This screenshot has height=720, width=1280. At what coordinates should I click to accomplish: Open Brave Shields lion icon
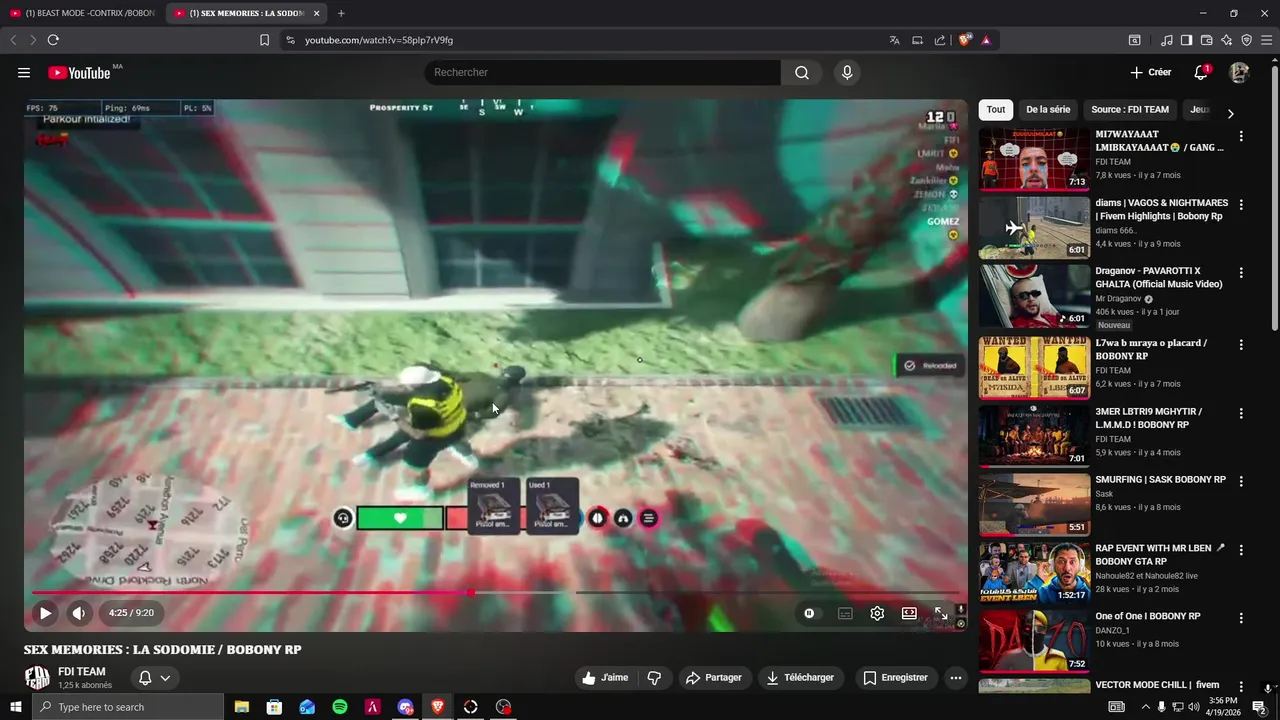(965, 40)
